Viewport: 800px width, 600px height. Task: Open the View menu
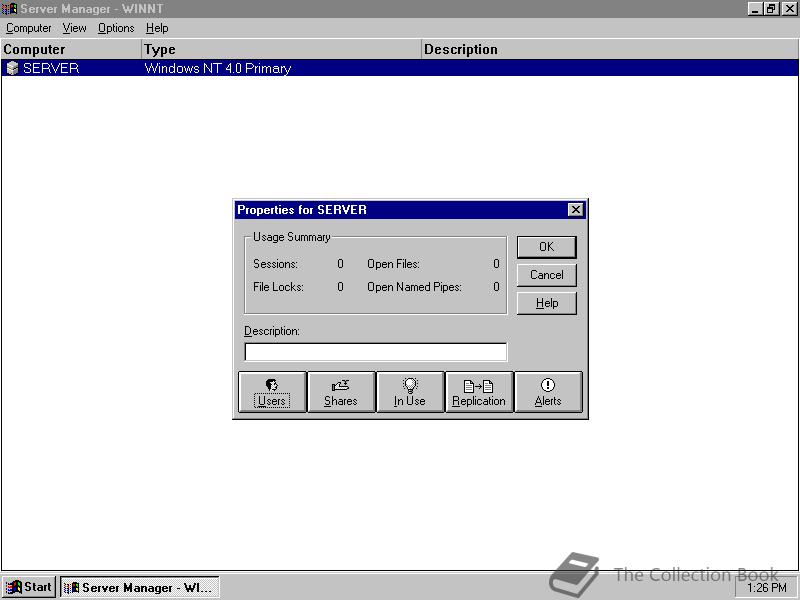pyautogui.click(x=74, y=28)
